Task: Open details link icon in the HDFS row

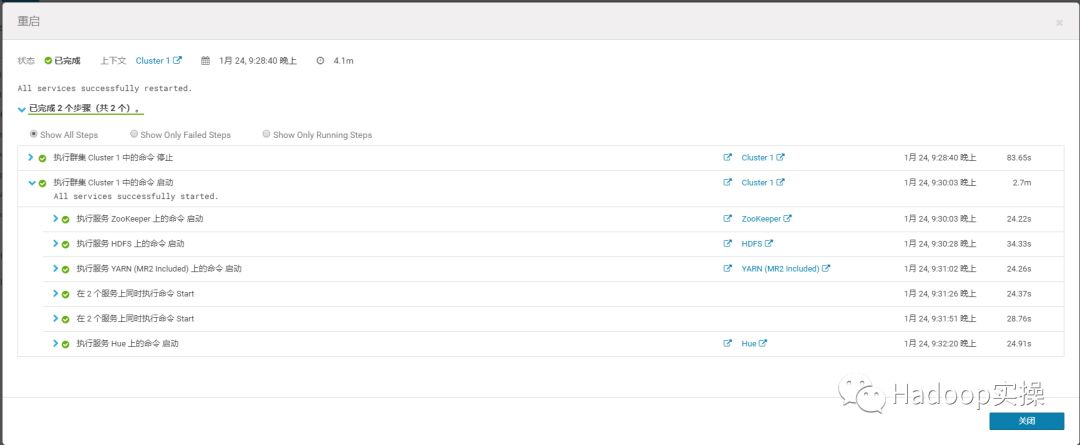Action: pos(727,243)
